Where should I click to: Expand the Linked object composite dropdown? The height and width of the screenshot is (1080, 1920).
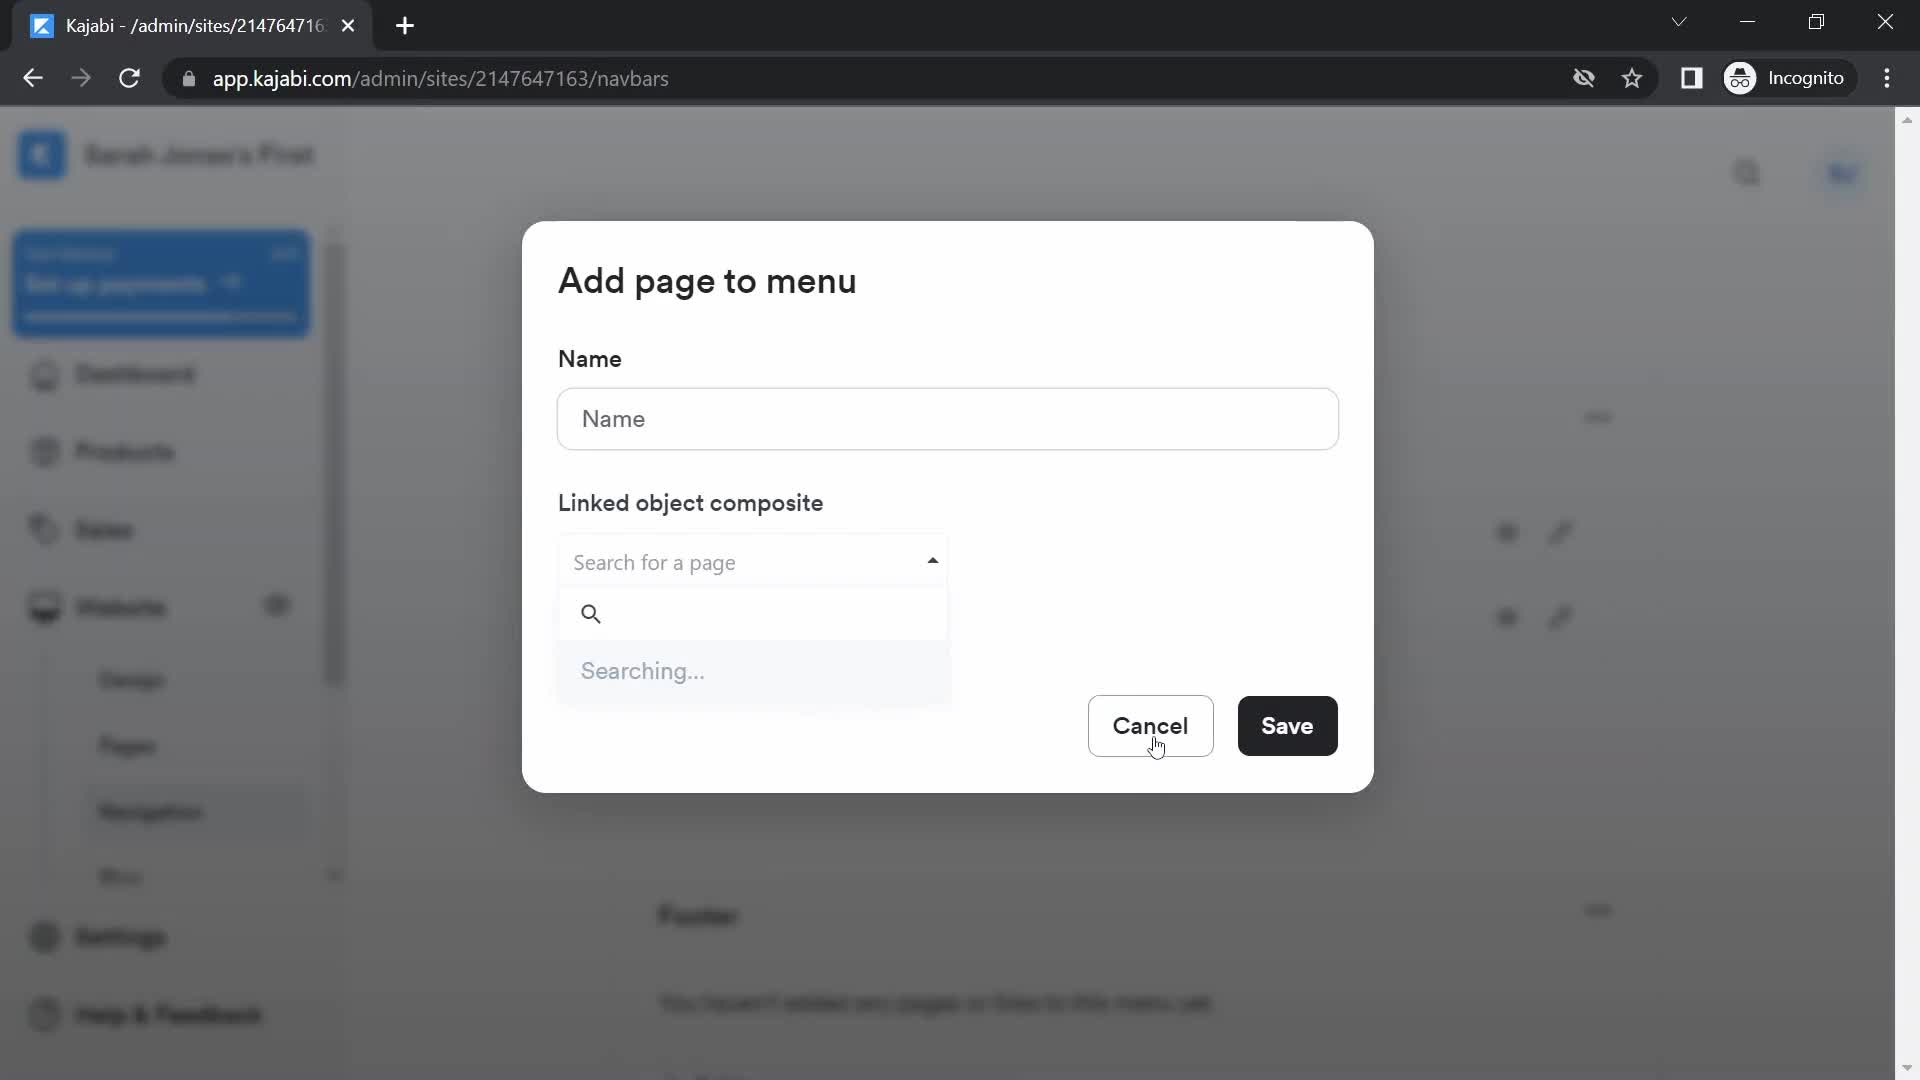(x=753, y=562)
